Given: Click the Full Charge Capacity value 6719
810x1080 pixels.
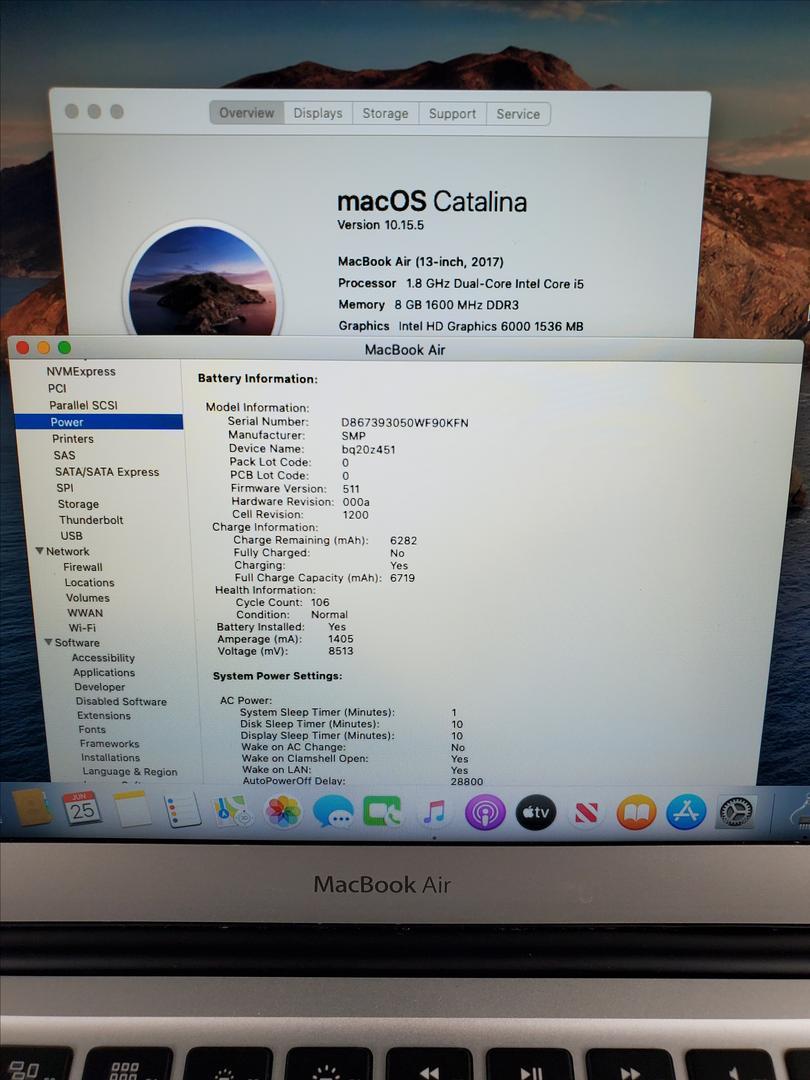Looking at the screenshot, I should (x=402, y=578).
